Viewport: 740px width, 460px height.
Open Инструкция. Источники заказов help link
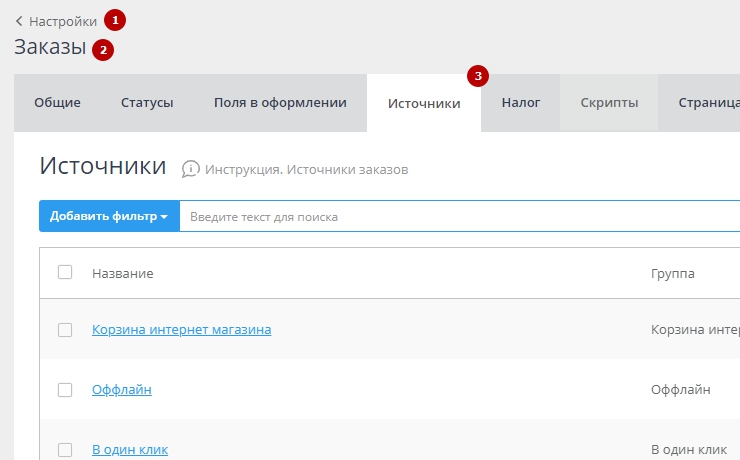(x=306, y=169)
